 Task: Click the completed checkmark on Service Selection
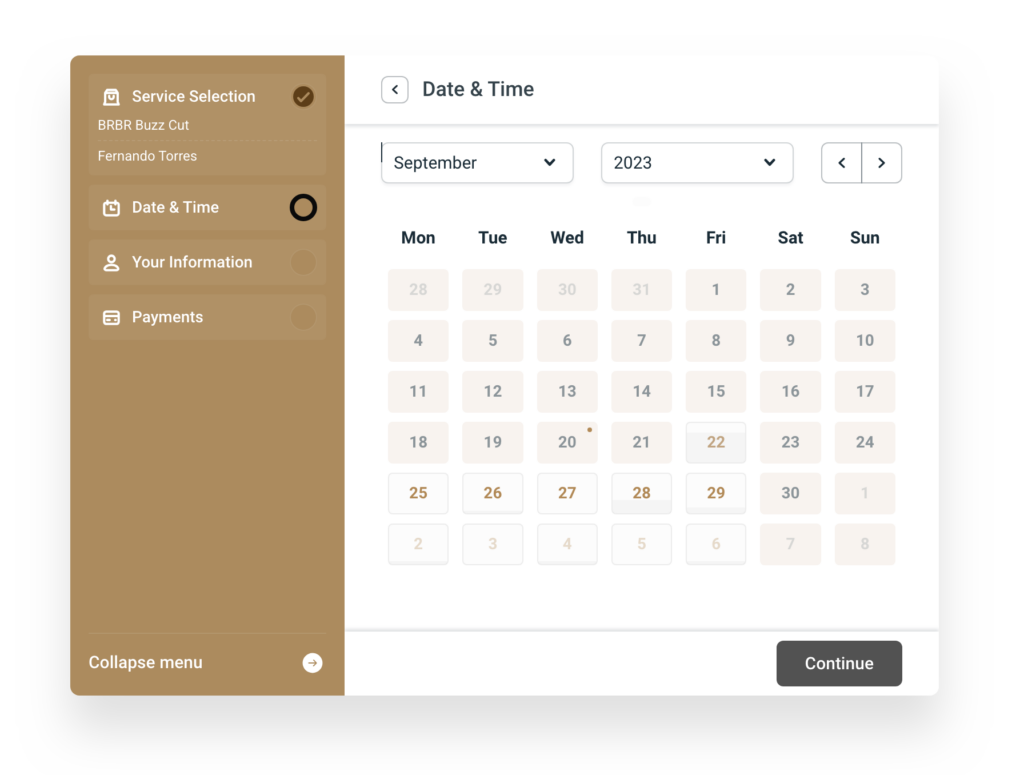tap(303, 97)
